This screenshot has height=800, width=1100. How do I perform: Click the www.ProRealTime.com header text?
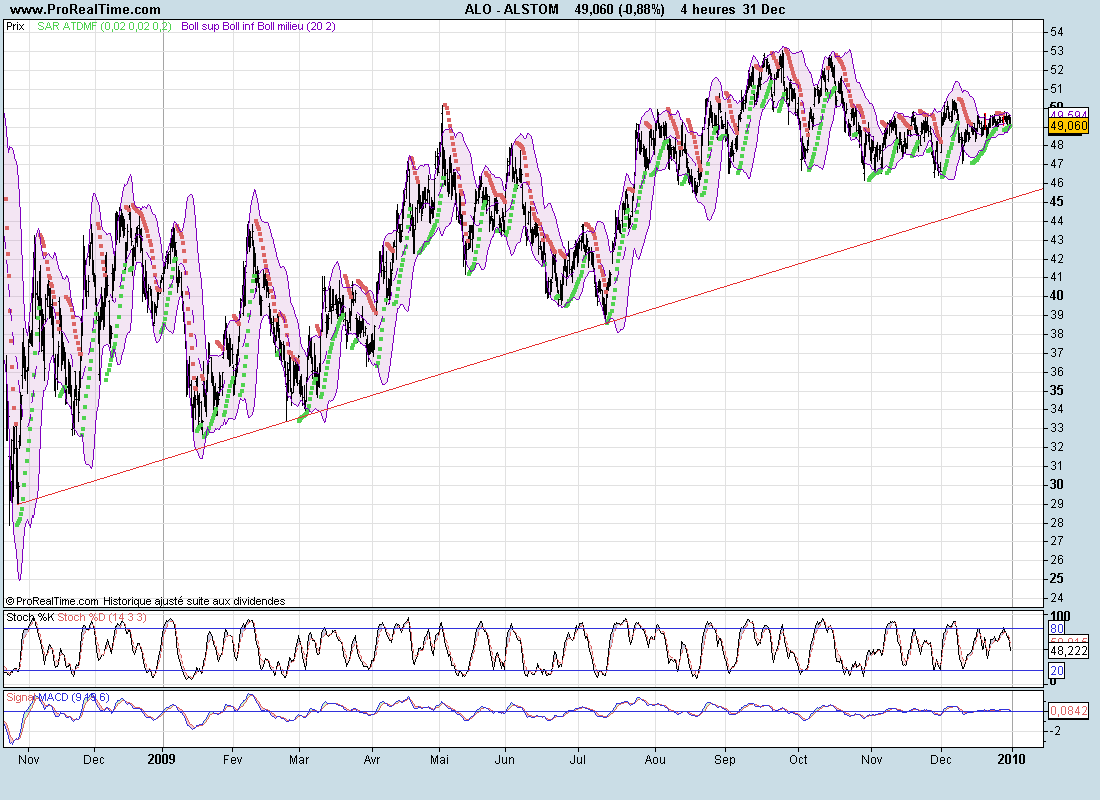(86, 10)
